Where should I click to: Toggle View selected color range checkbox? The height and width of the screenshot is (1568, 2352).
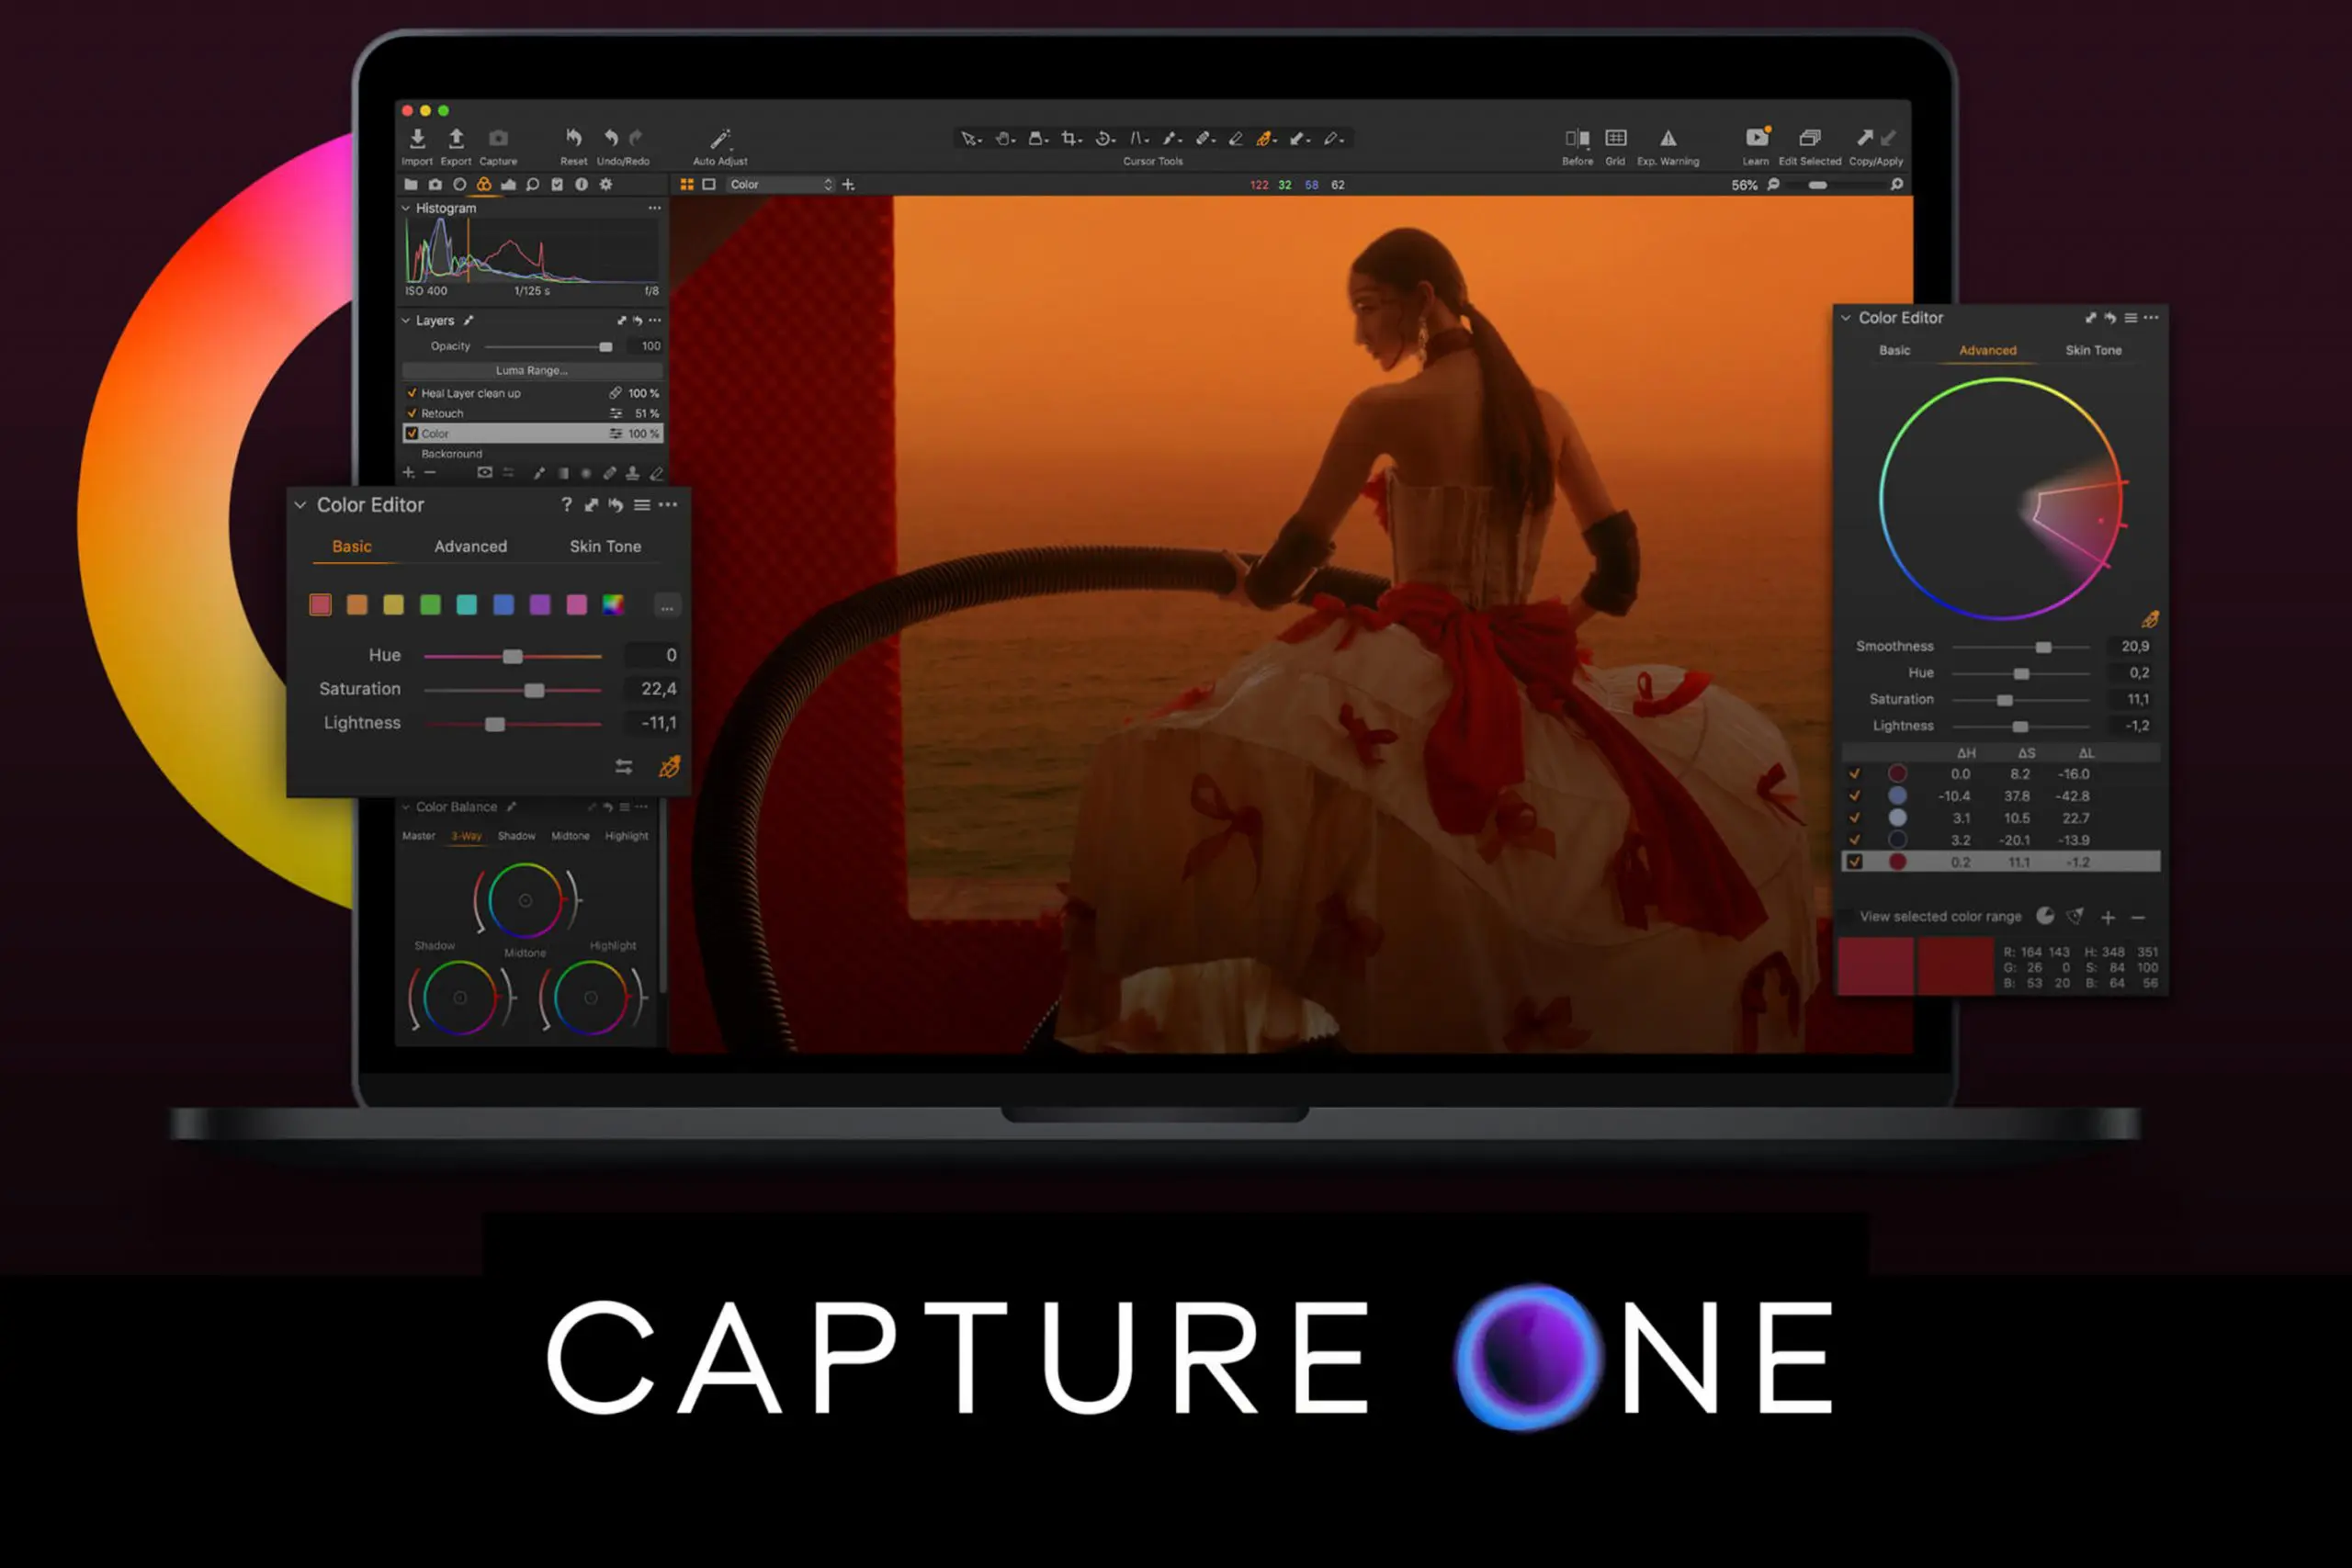(x=1847, y=917)
